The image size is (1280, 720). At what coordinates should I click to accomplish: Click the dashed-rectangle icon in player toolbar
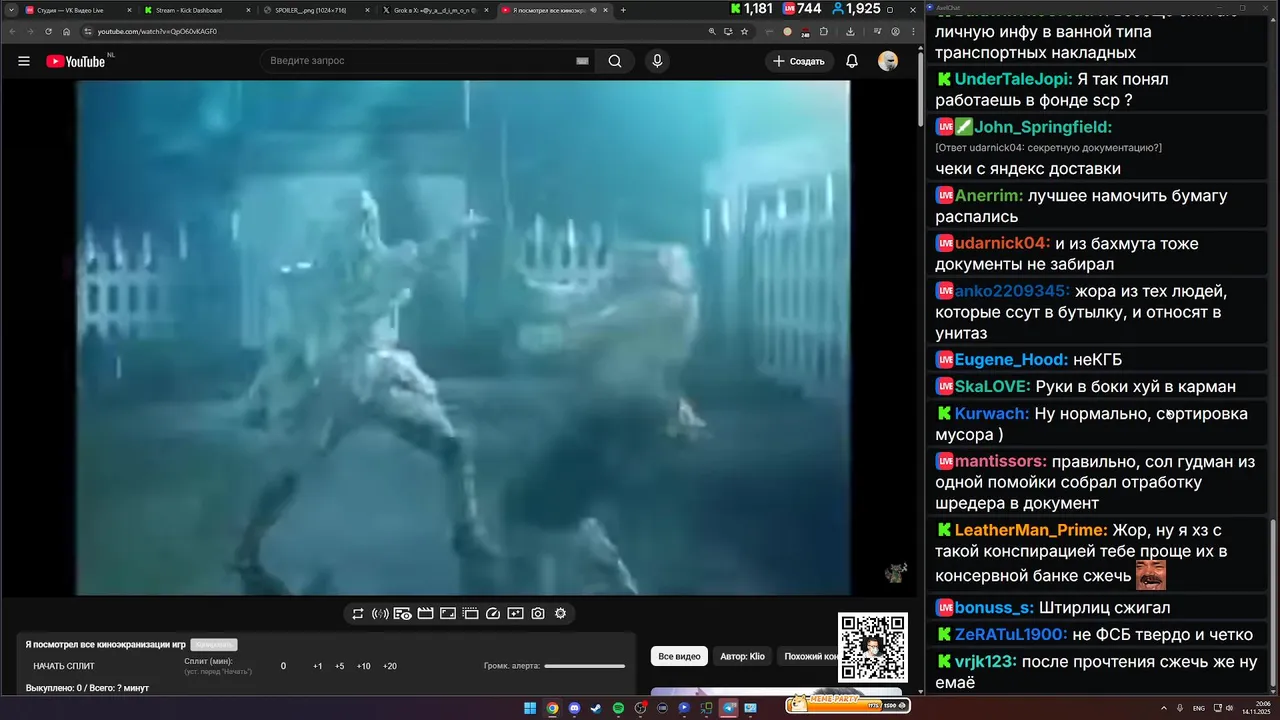(x=470, y=614)
